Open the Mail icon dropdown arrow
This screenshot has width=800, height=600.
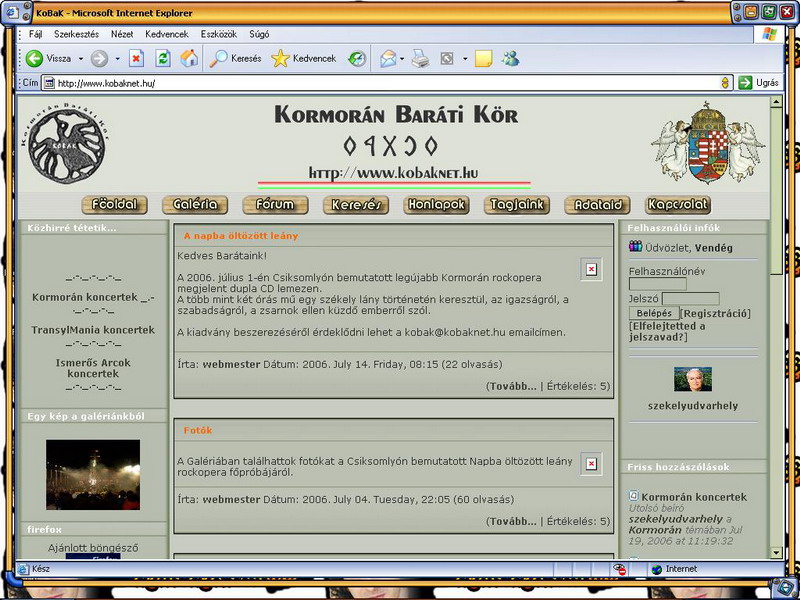click(x=402, y=59)
